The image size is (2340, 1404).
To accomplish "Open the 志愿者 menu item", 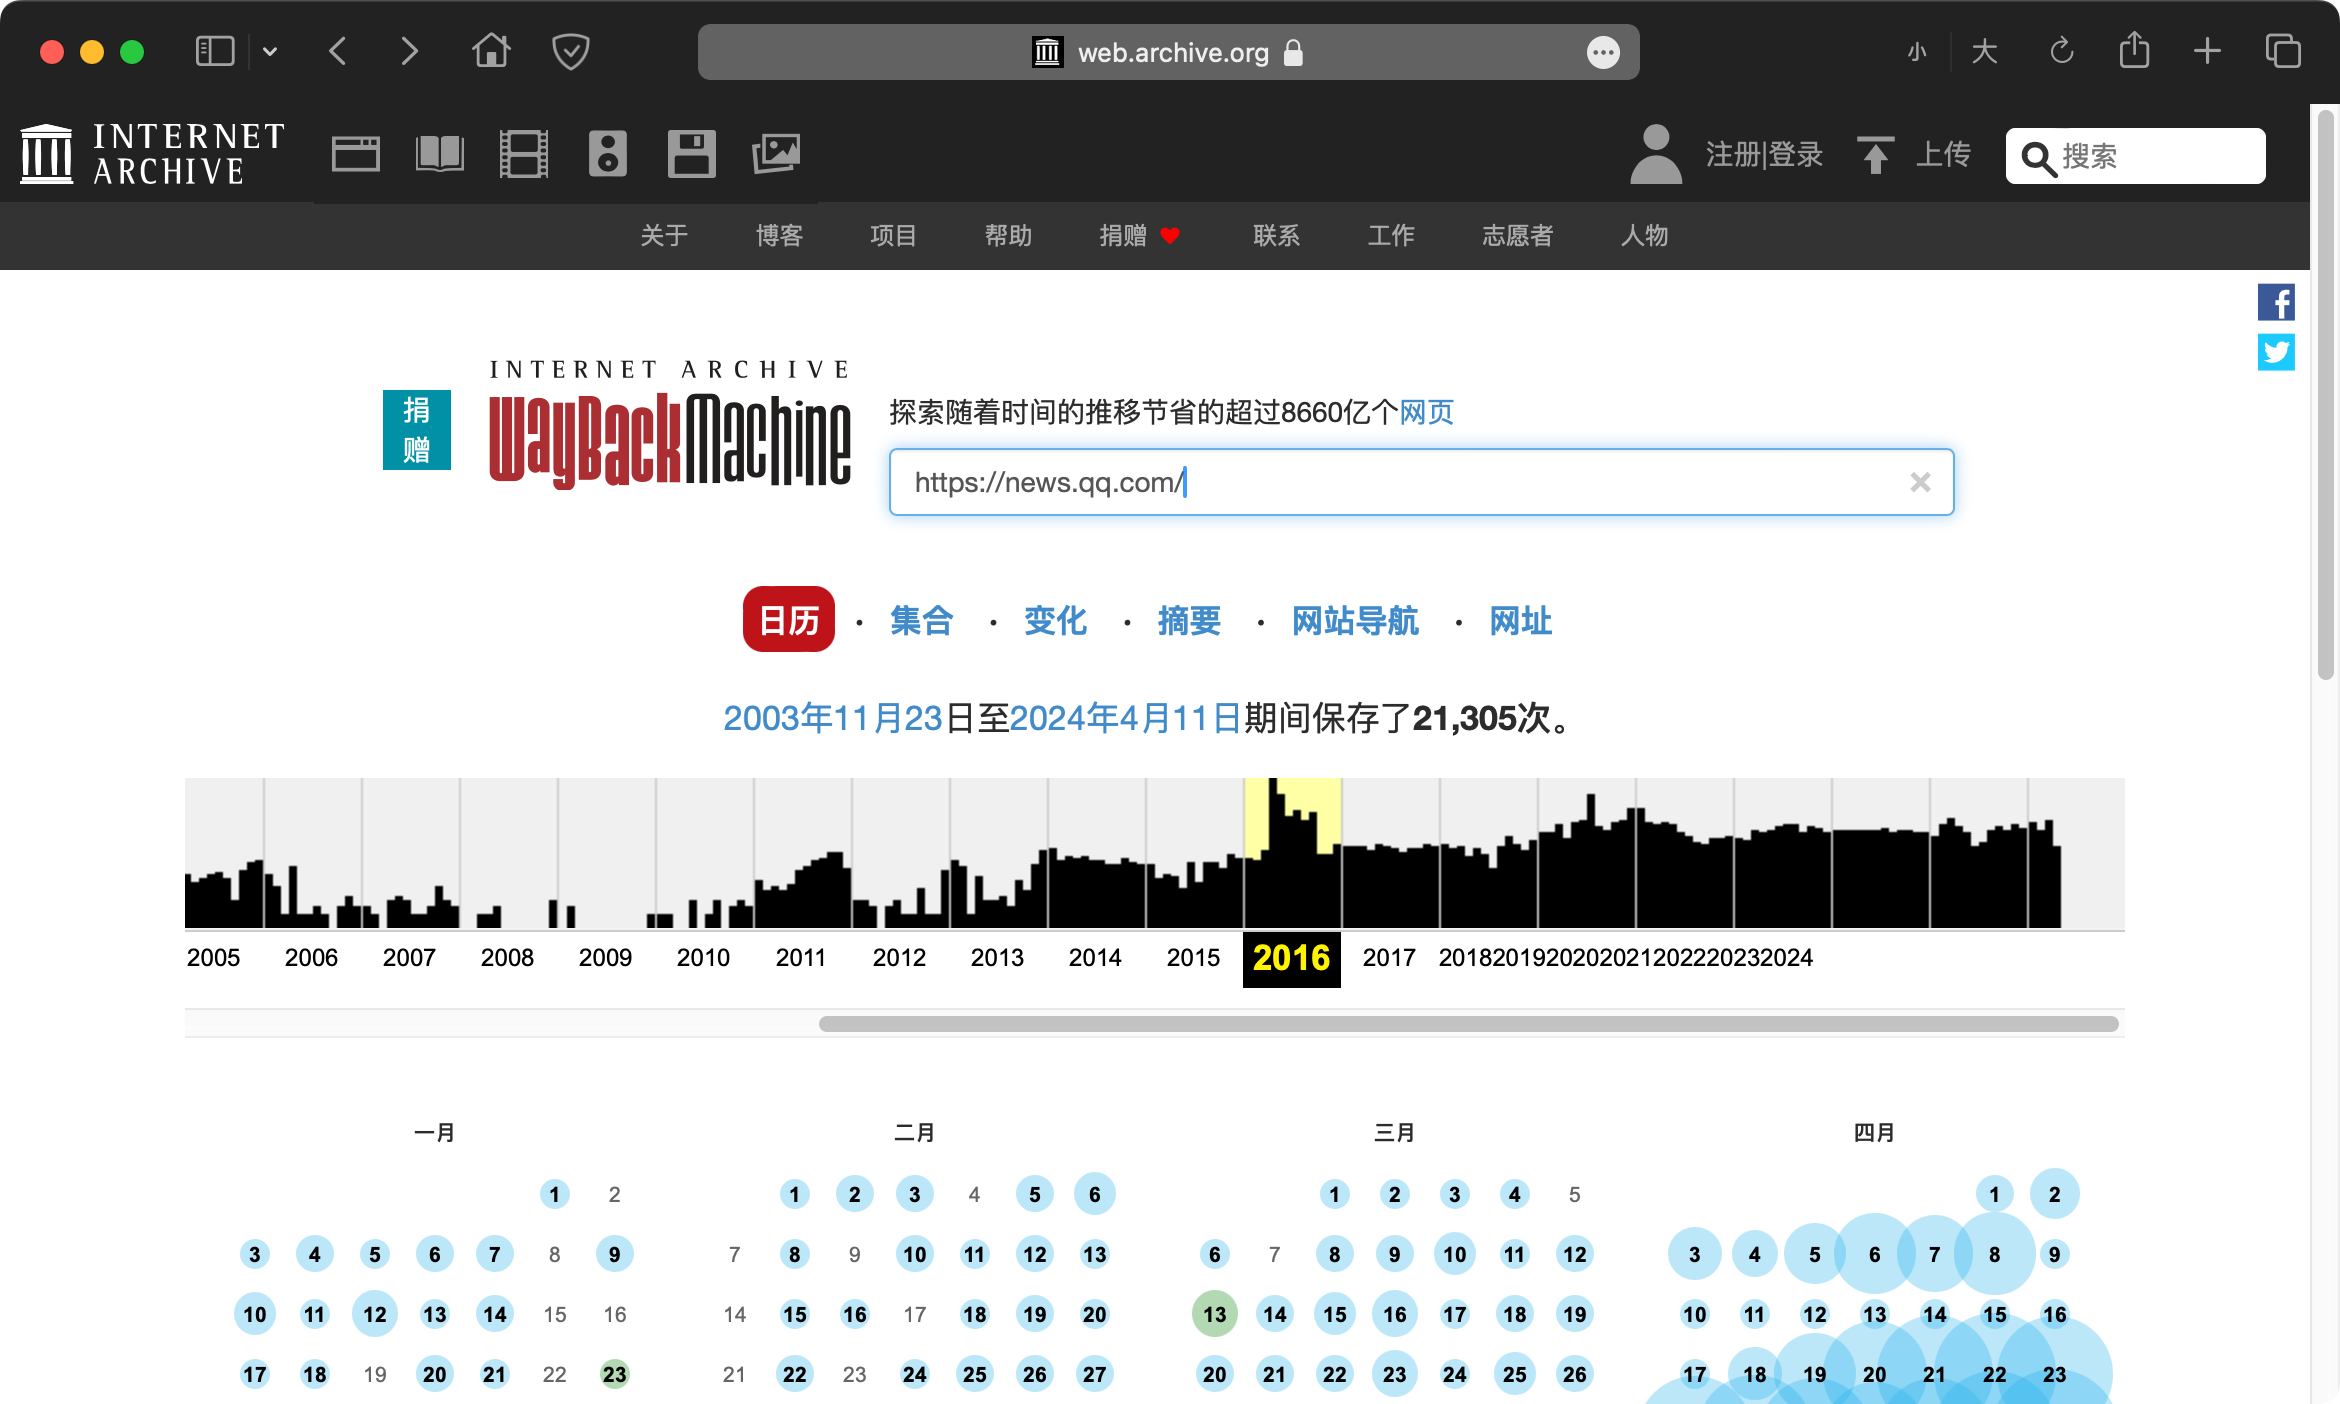I will (1517, 235).
